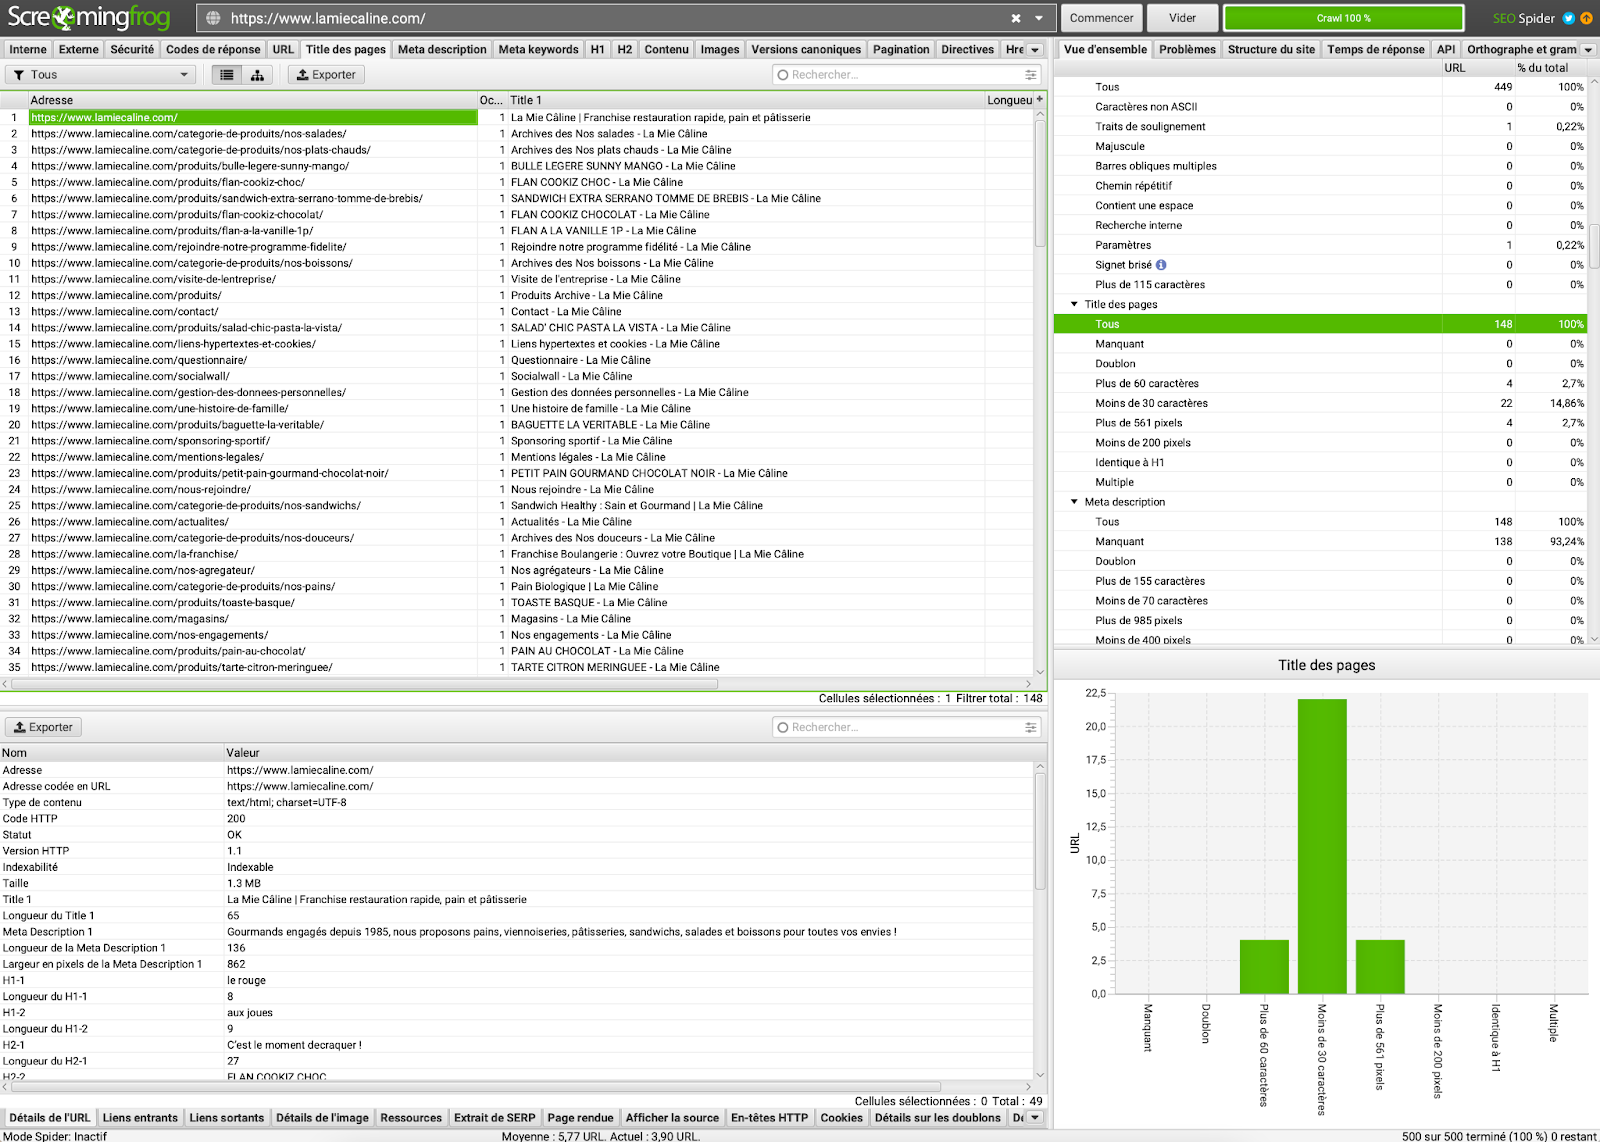The image size is (1600, 1142).
Task: Click the overview panel vertical scrollbar
Action: tap(1594, 248)
